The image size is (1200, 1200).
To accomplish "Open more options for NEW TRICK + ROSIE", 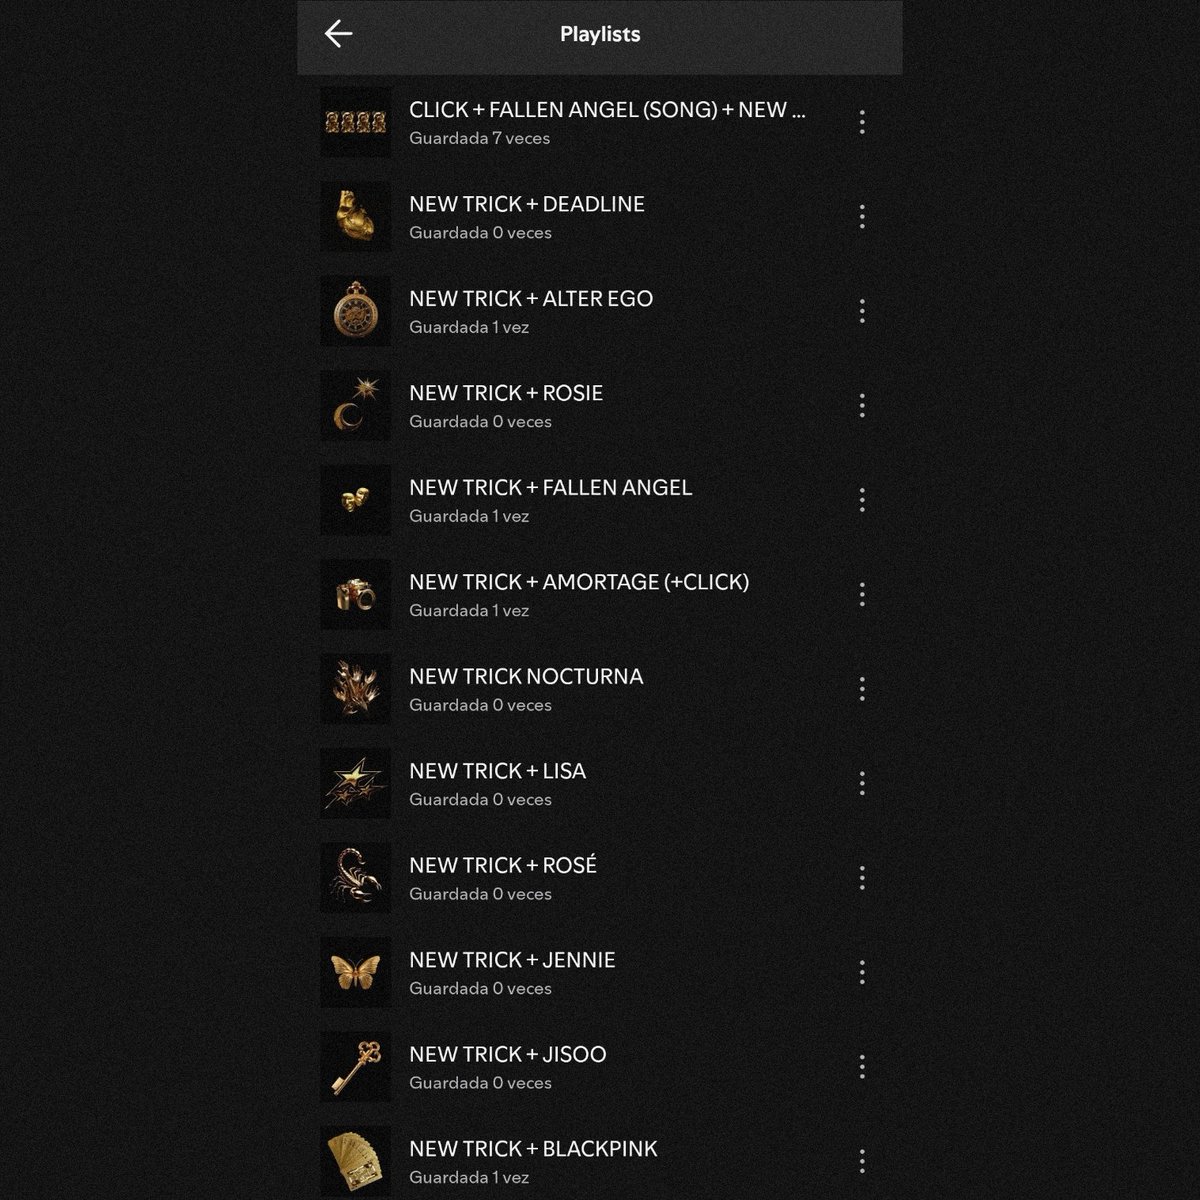I will pyautogui.click(x=862, y=406).
